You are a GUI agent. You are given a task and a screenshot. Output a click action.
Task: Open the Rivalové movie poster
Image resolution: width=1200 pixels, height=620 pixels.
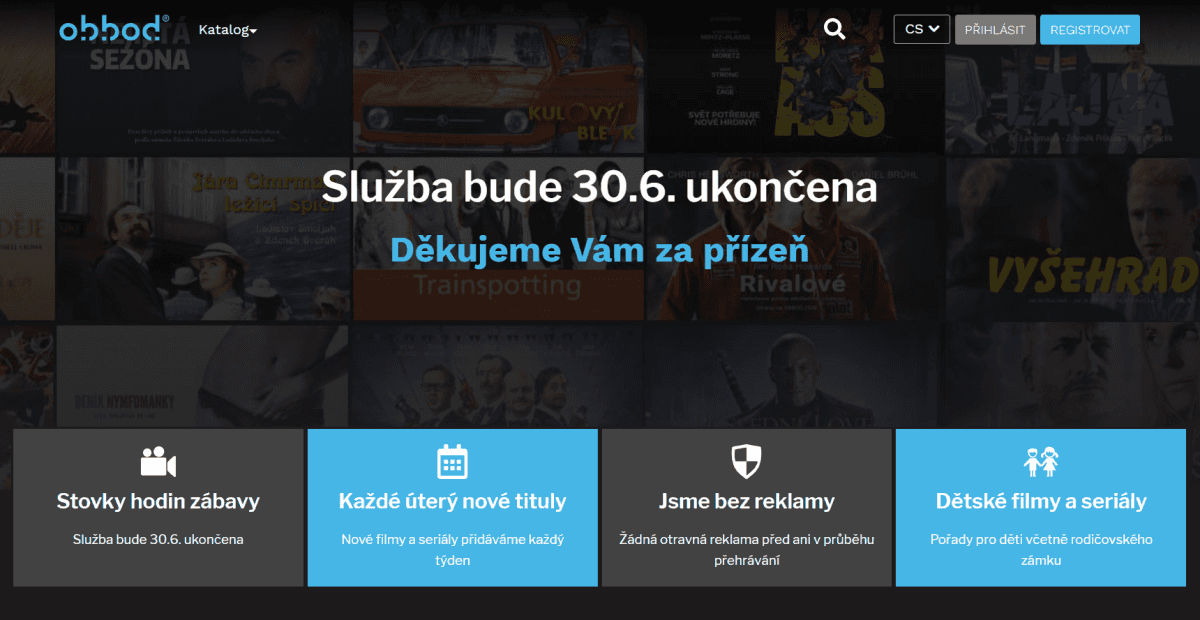coord(793,240)
